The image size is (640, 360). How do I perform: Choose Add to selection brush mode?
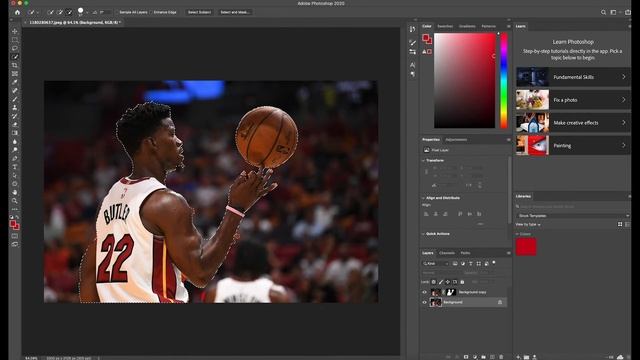tap(60, 12)
